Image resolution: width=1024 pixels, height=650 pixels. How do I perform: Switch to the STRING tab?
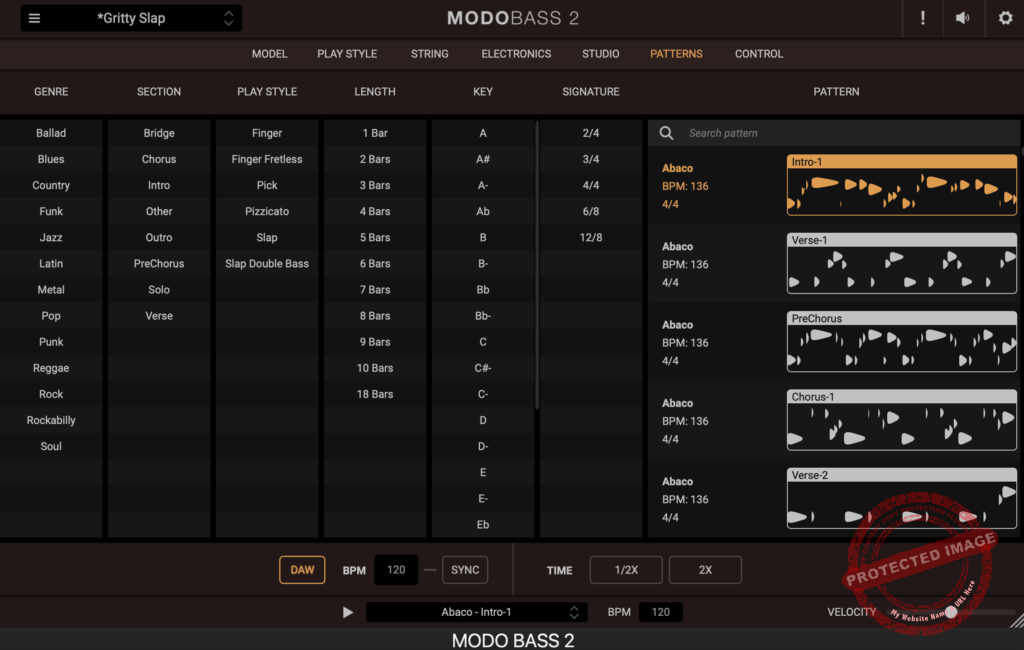tap(430, 54)
